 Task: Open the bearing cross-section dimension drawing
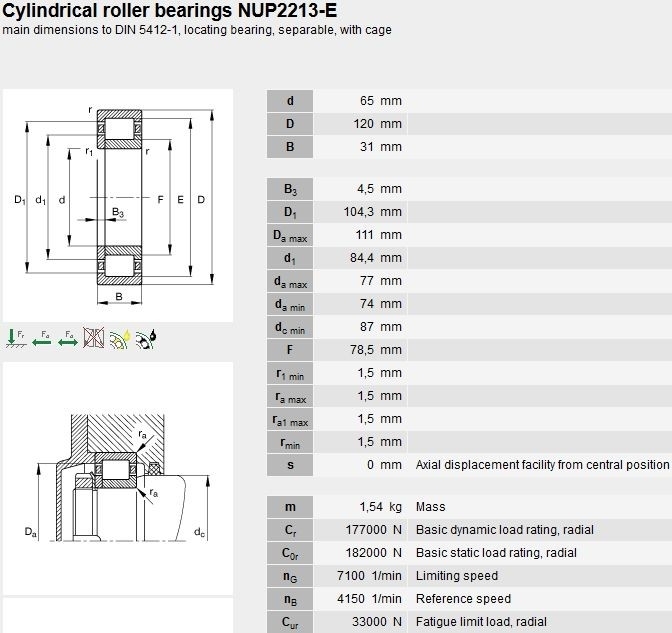point(118,206)
